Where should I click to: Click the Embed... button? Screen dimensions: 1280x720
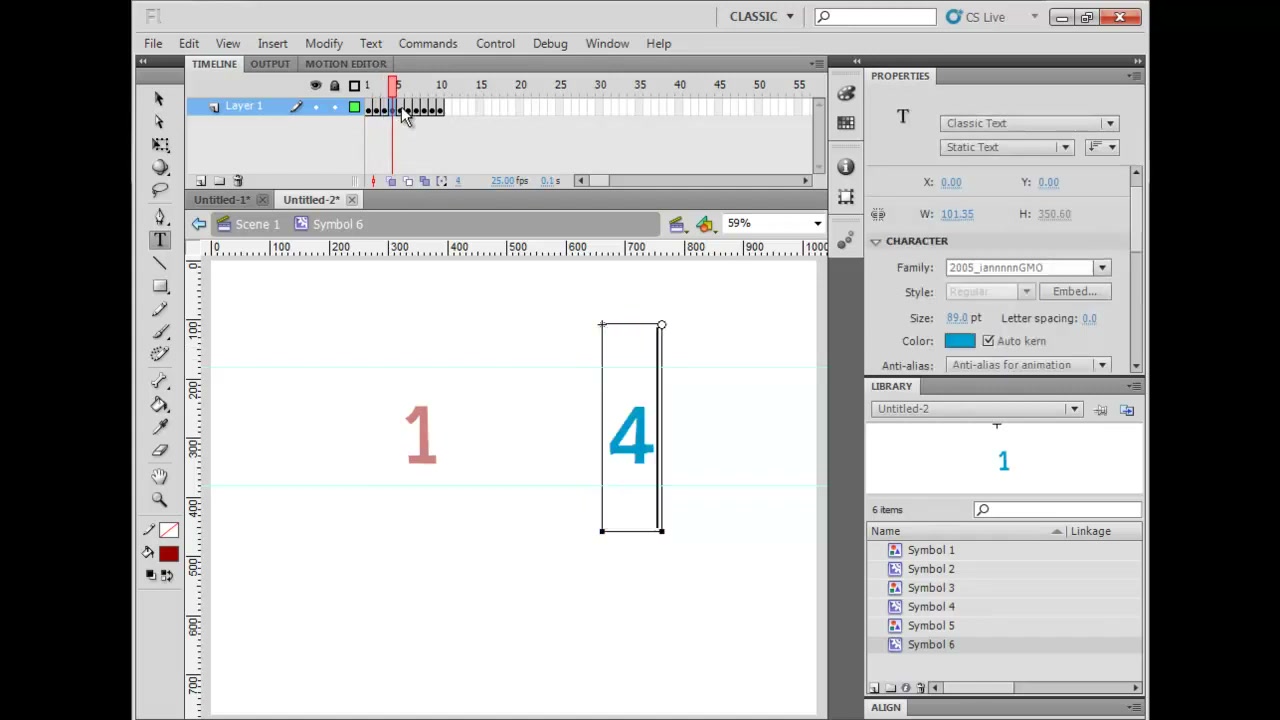tap(1075, 292)
